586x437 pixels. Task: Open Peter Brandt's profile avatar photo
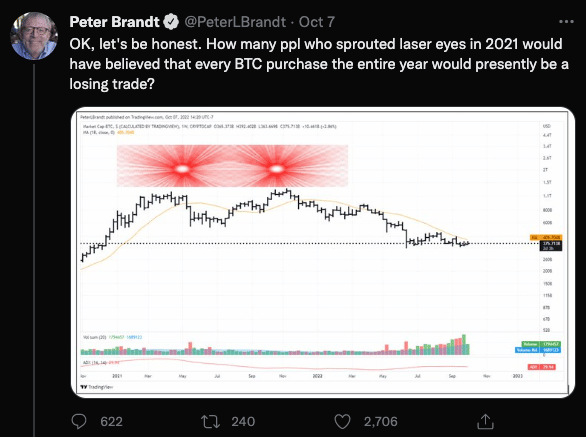pyautogui.click(x=34, y=36)
